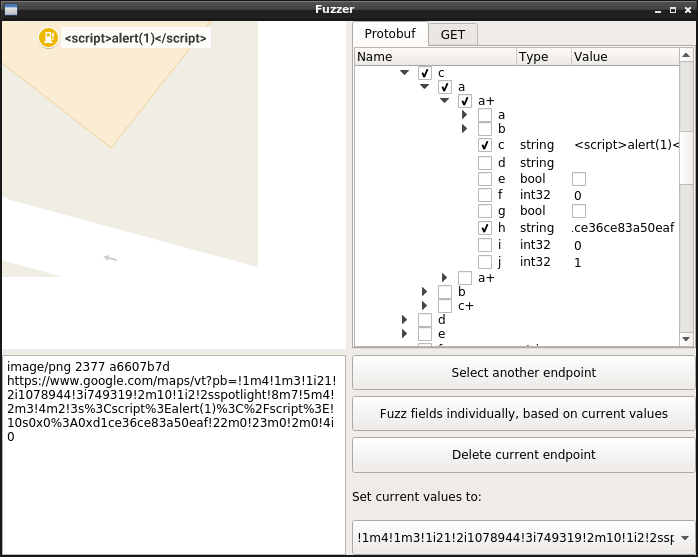This screenshot has height=557, width=698.
Task: Expand the e tree node without type
Action: tap(404, 333)
